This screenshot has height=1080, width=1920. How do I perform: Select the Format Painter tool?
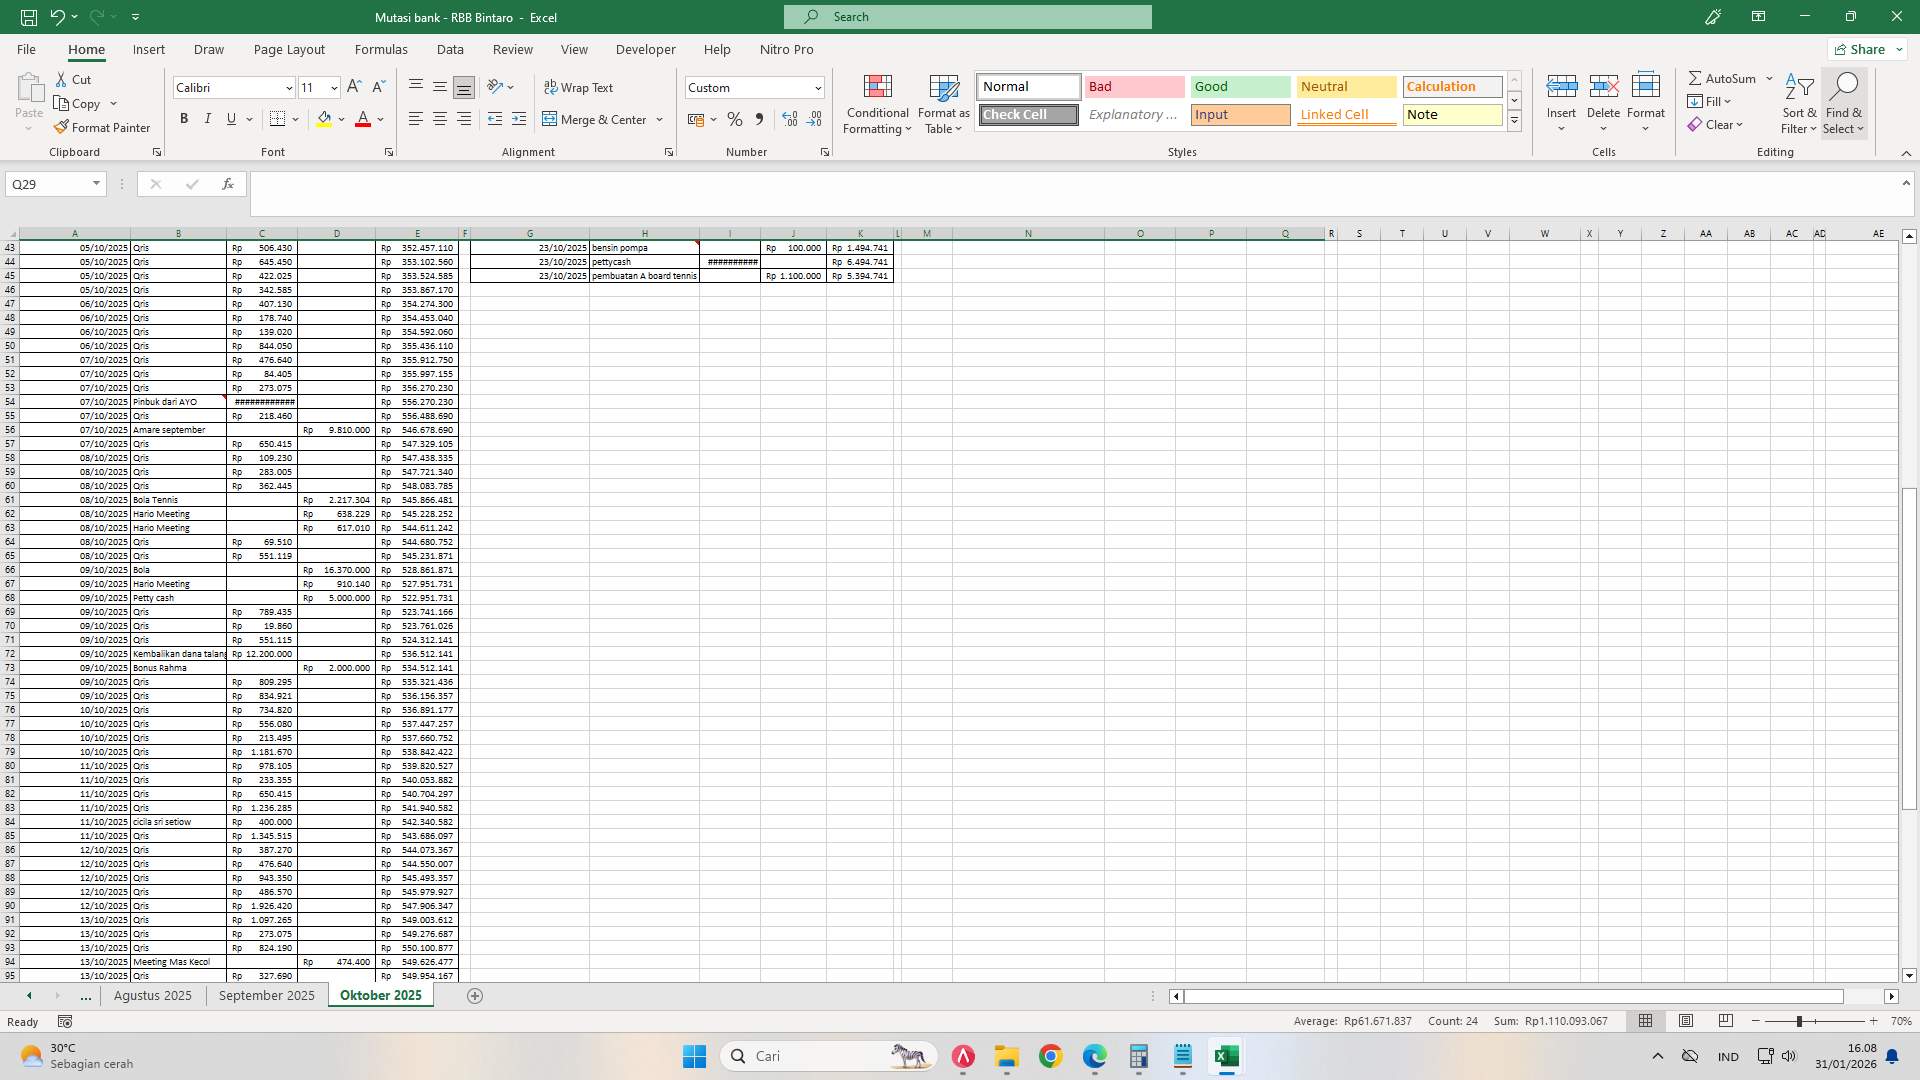[103, 127]
